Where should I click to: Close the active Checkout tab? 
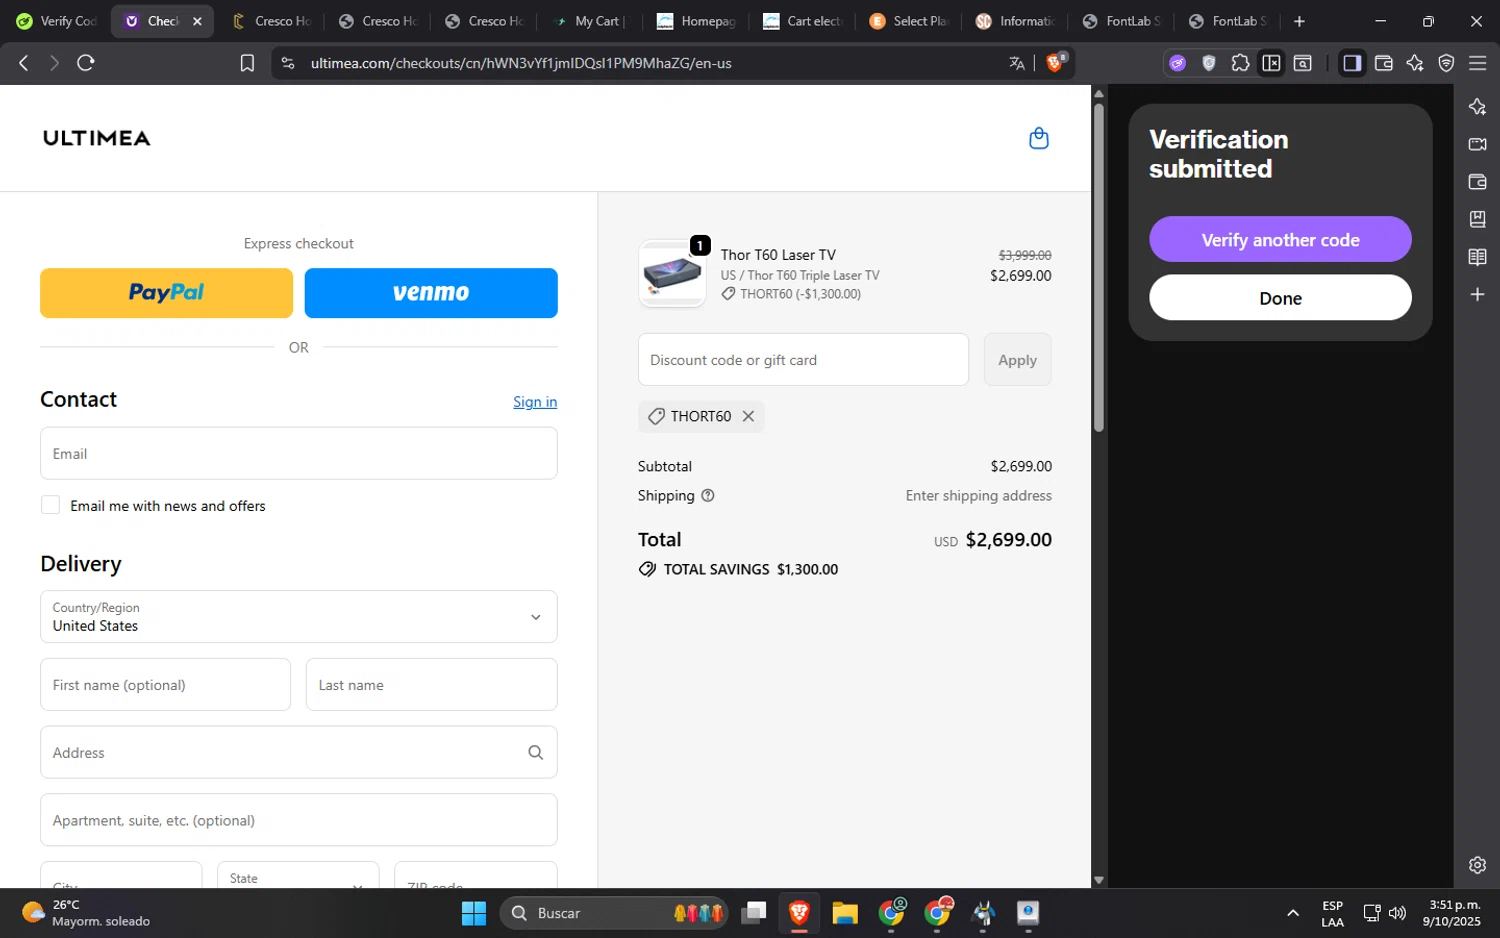tap(197, 21)
